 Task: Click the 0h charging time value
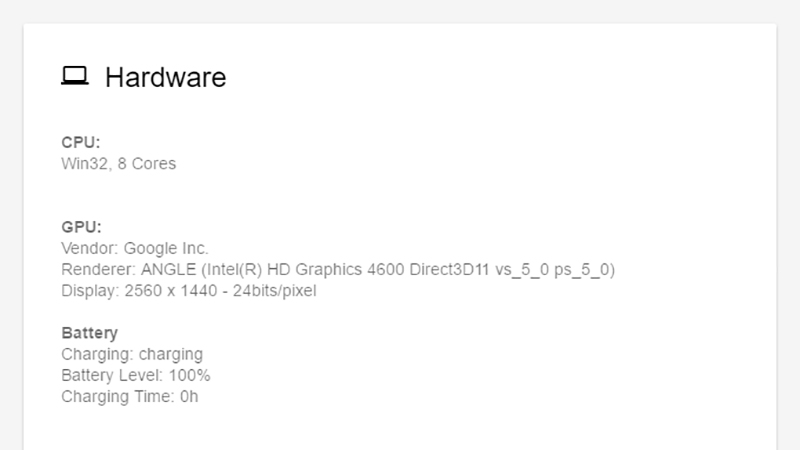tap(189, 397)
